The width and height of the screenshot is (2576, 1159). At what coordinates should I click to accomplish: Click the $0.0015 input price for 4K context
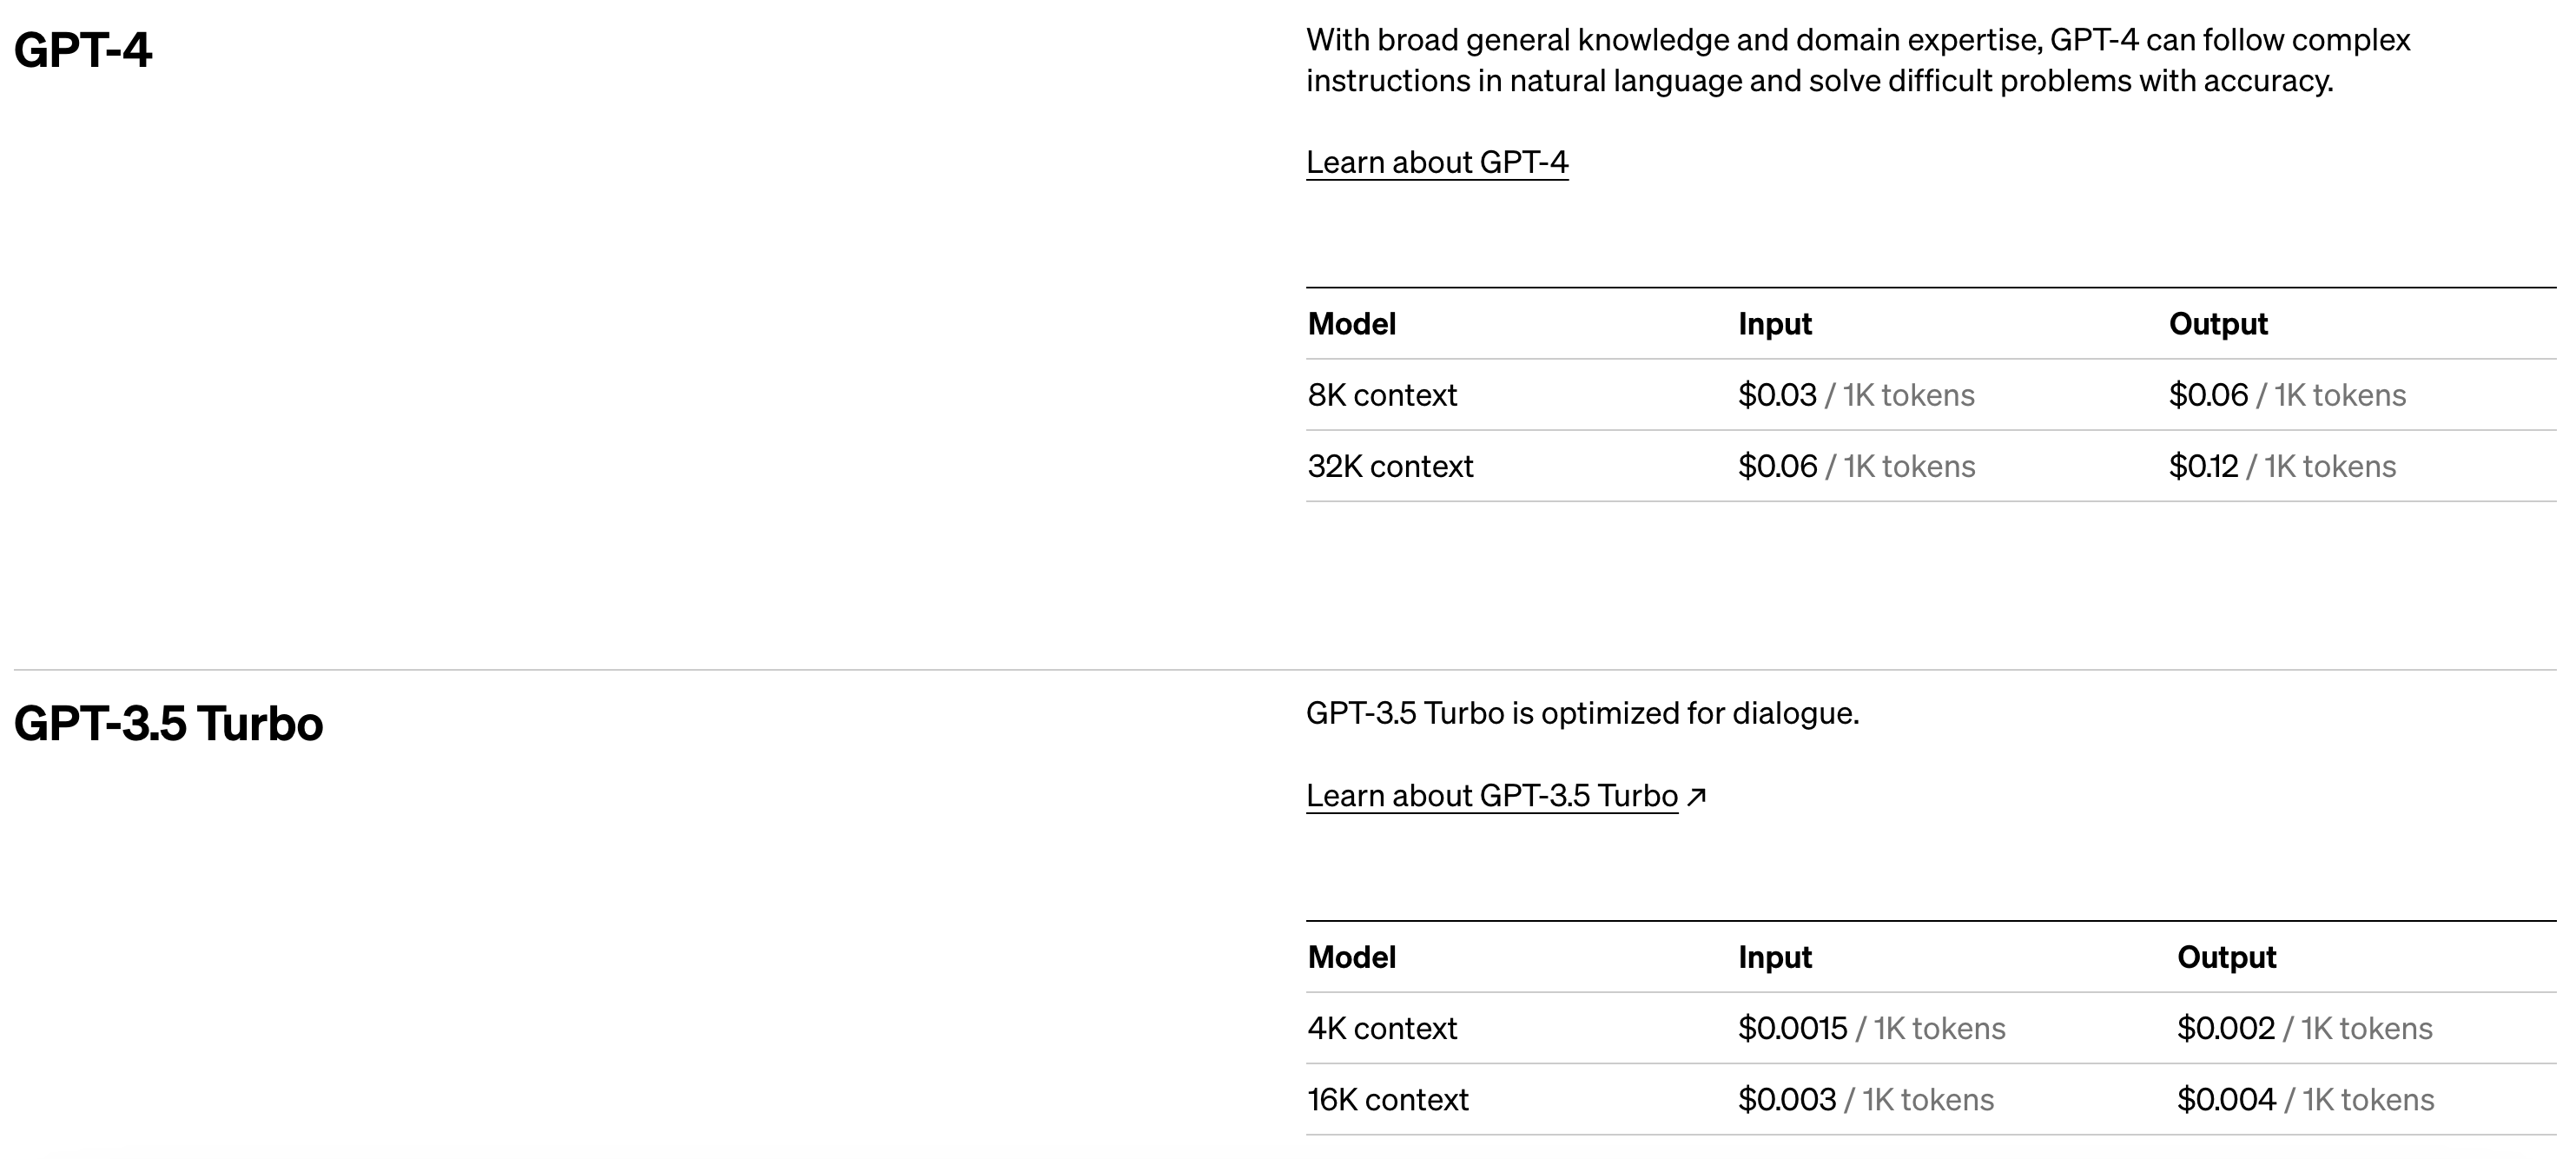point(1792,1028)
